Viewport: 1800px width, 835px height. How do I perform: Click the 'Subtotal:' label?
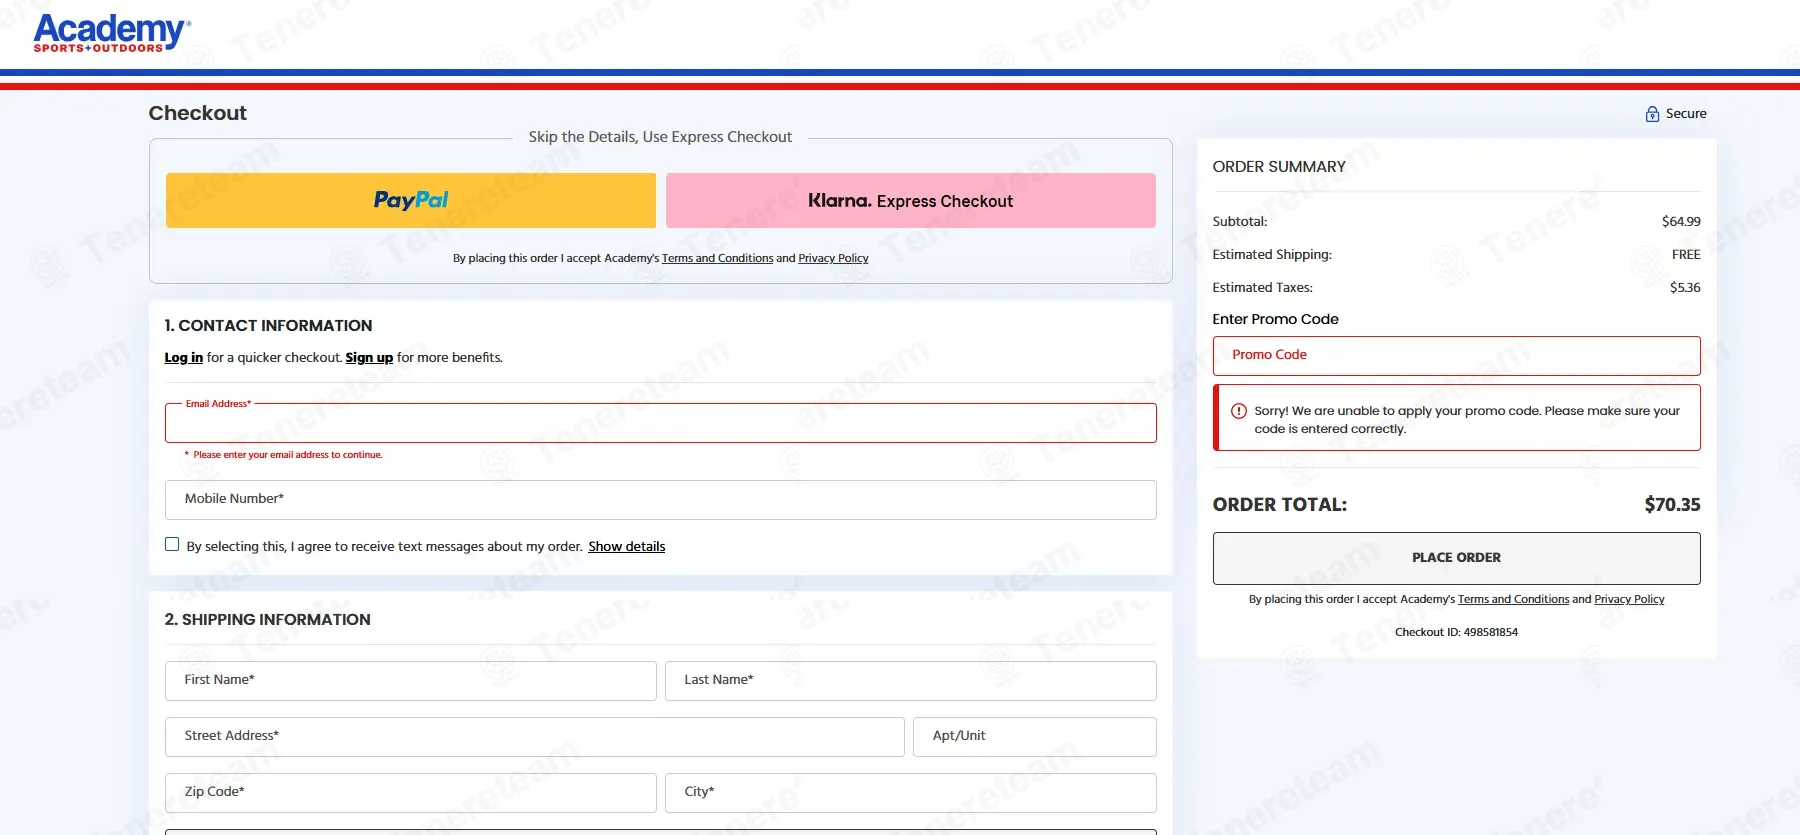point(1240,222)
